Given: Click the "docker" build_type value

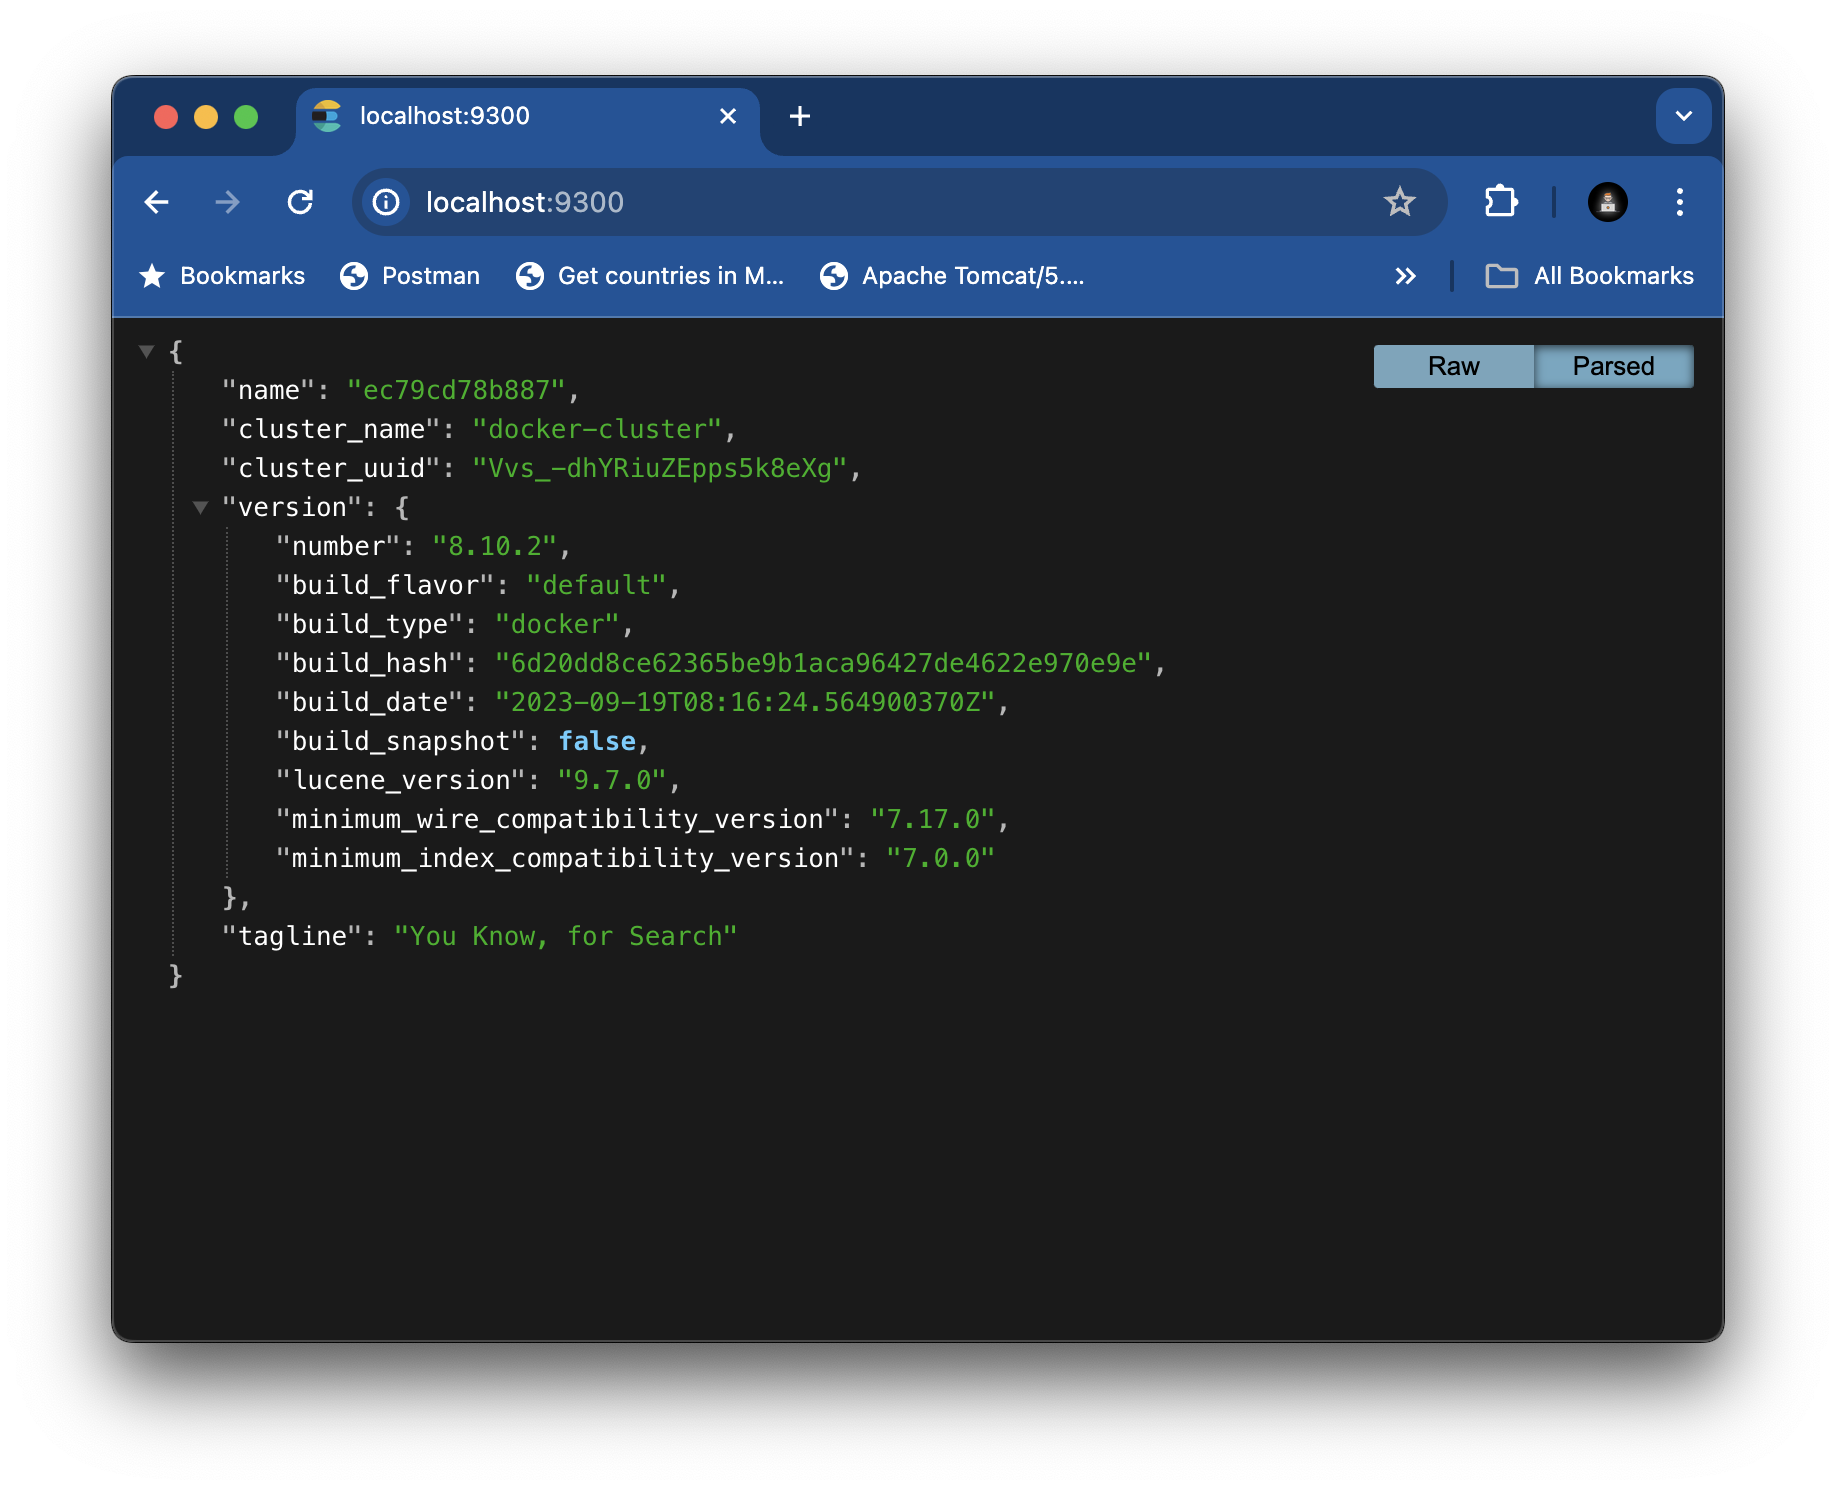Looking at the screenshot, I should click(558, 624).
